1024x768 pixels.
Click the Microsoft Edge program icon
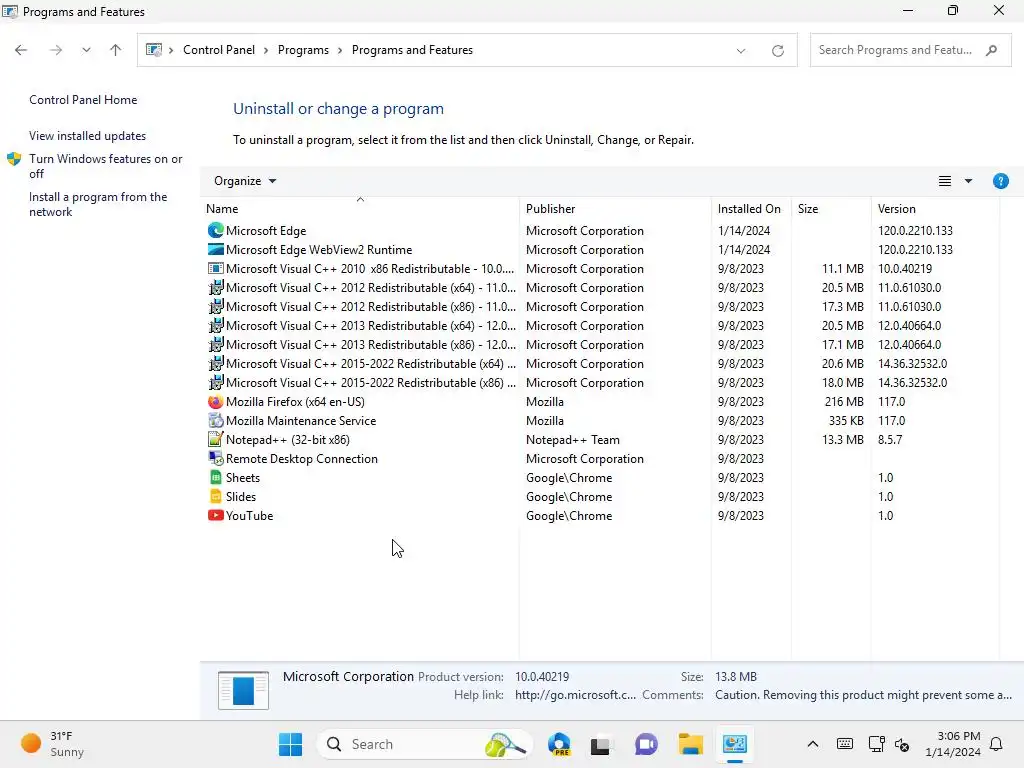click(216, 231)
